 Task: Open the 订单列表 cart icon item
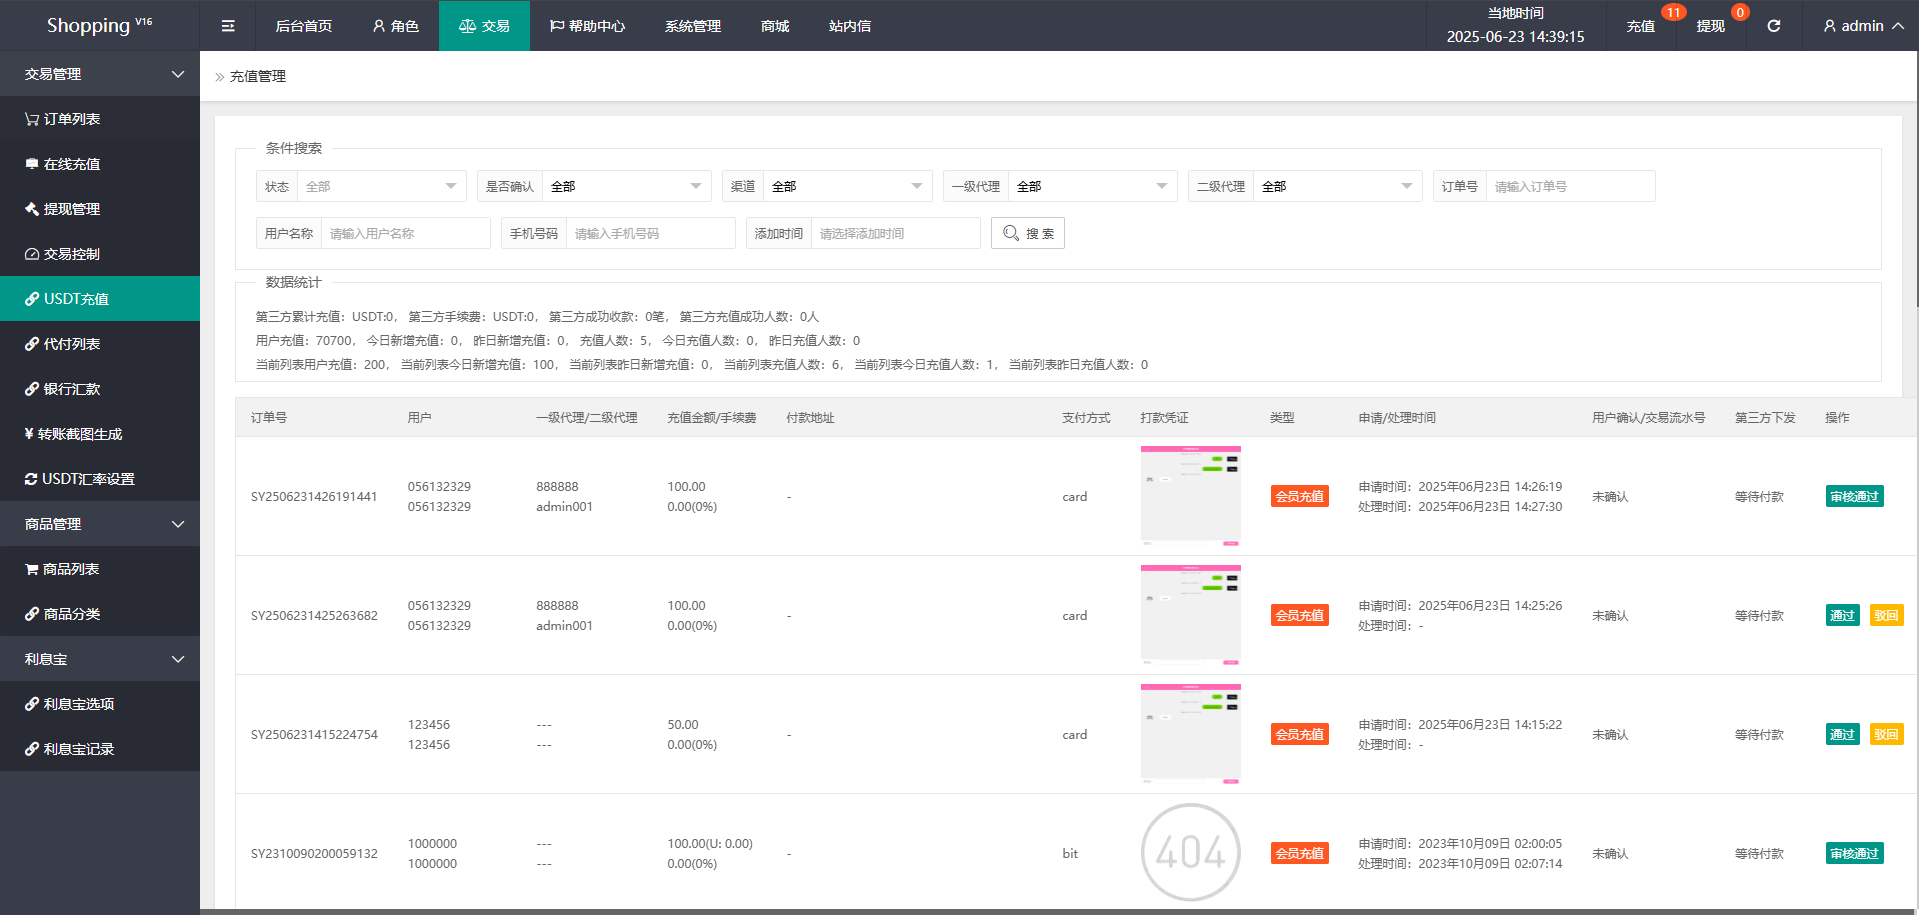click(x=62, y=119)
